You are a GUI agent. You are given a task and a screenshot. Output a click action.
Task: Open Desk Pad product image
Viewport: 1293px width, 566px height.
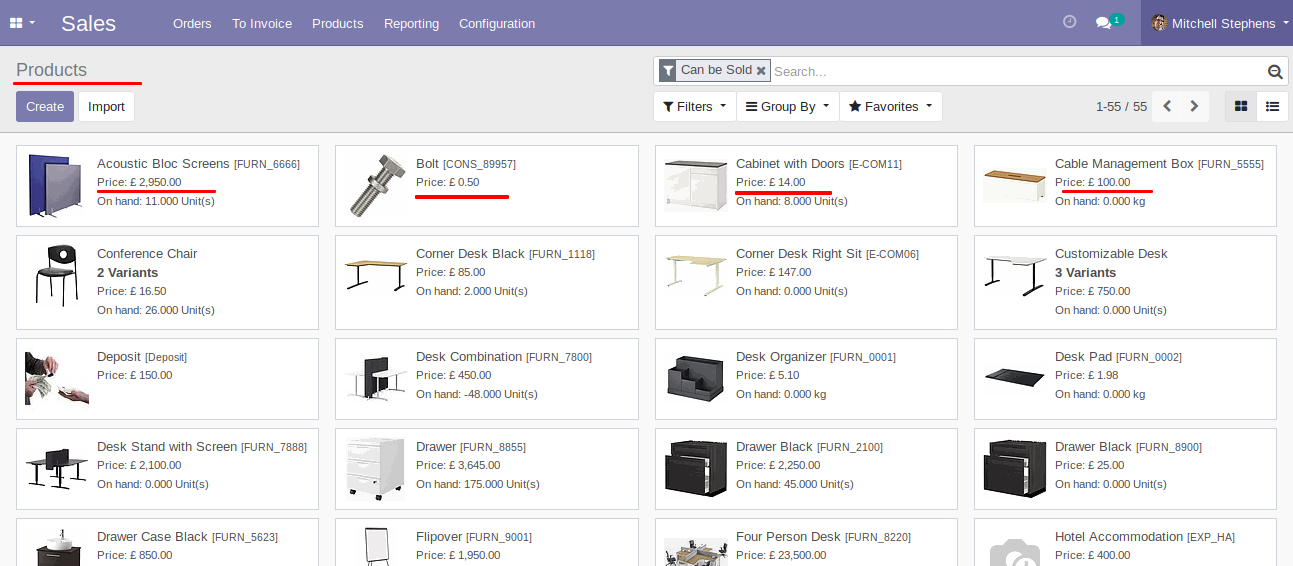coord(1015,377)
